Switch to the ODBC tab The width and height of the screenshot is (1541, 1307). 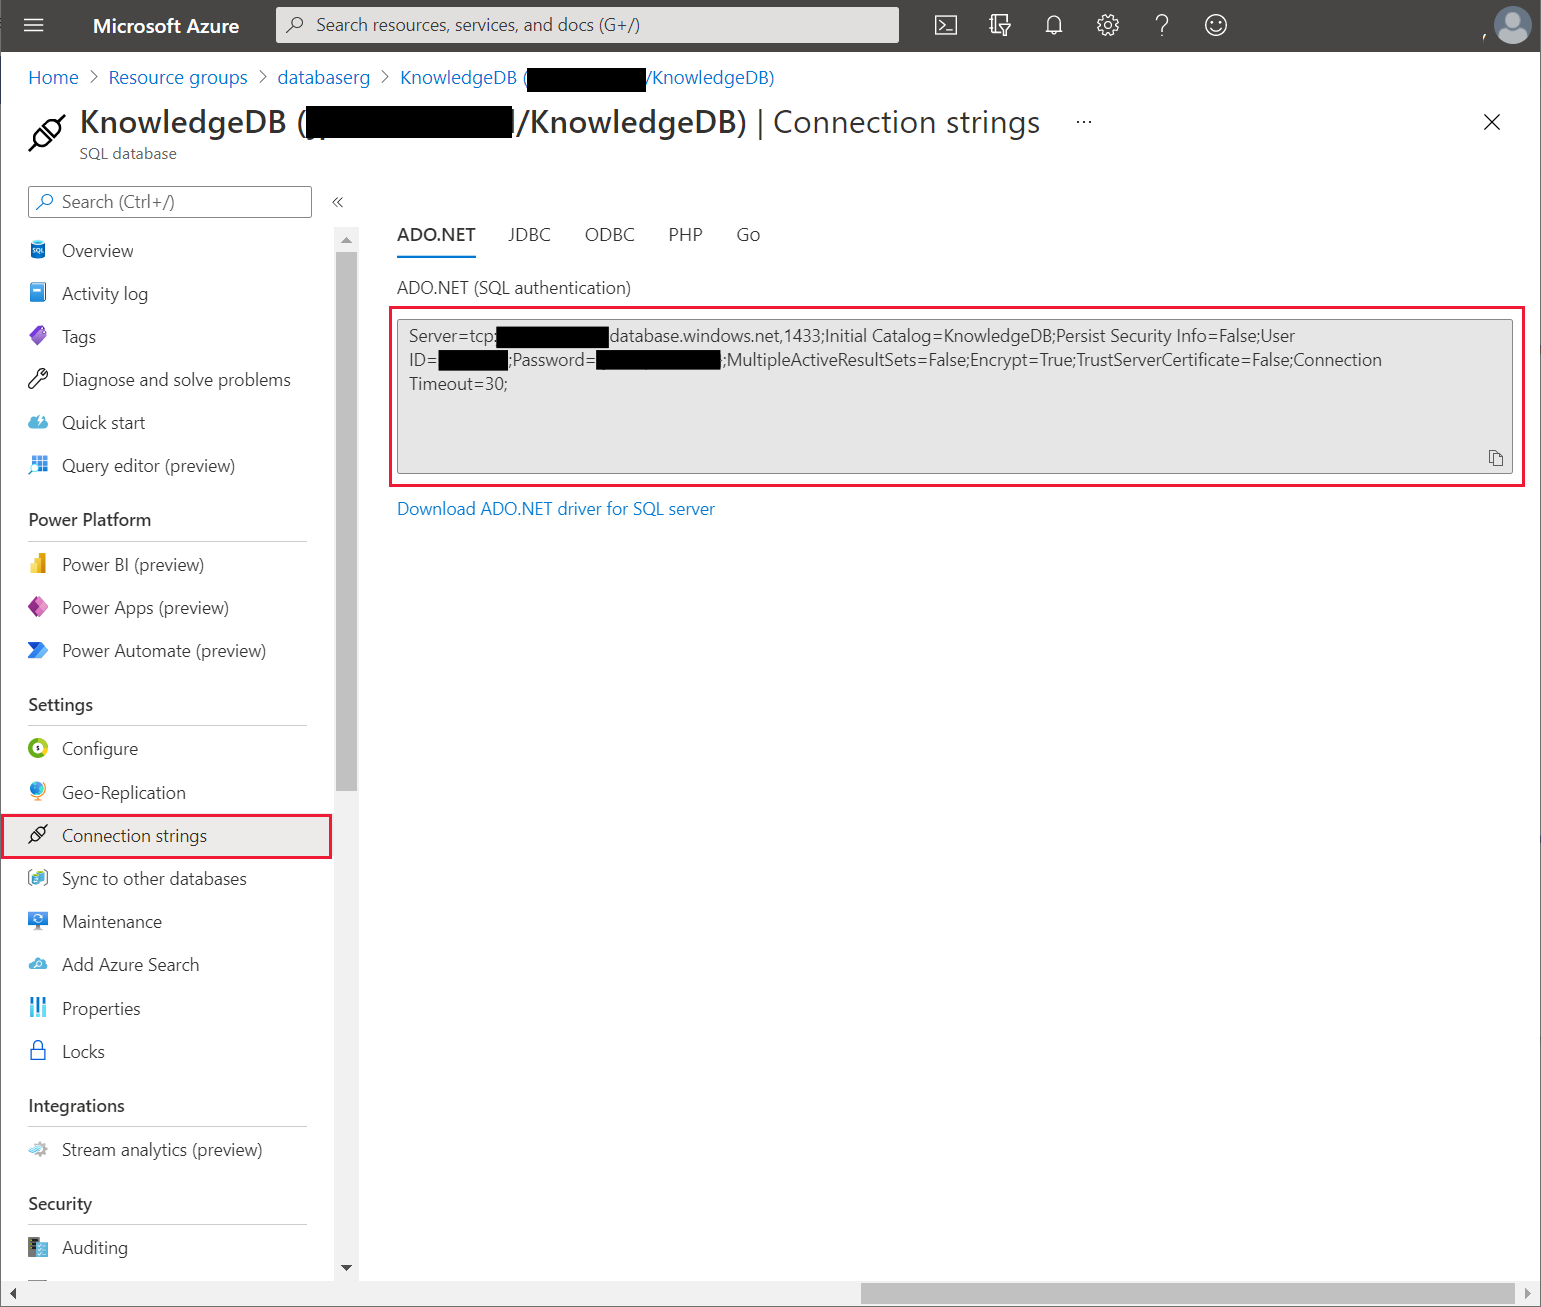click(610, 235)
